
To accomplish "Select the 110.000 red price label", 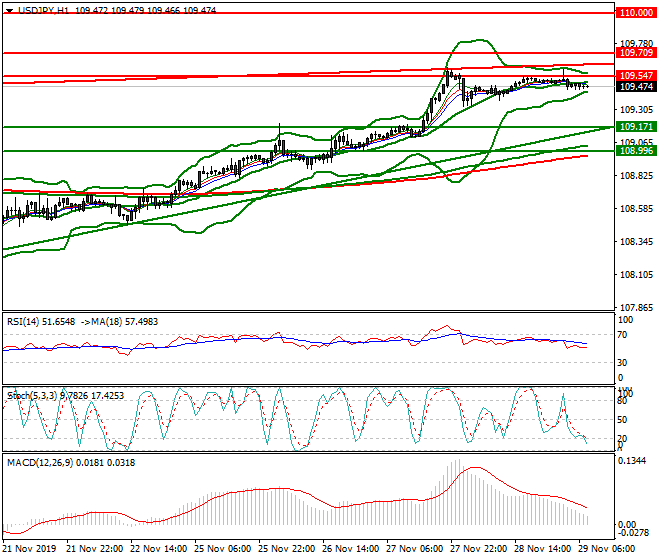I will (x=636, y=13).
